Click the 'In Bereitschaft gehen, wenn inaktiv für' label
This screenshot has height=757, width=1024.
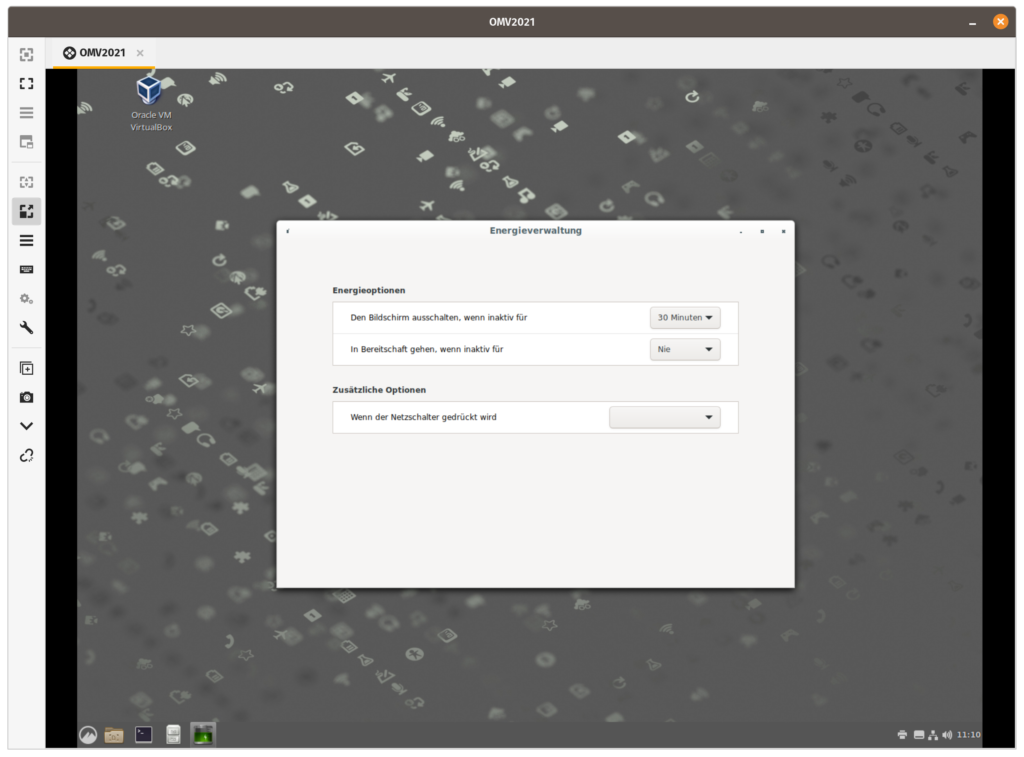pyautogui.click(x=427, y=349)
